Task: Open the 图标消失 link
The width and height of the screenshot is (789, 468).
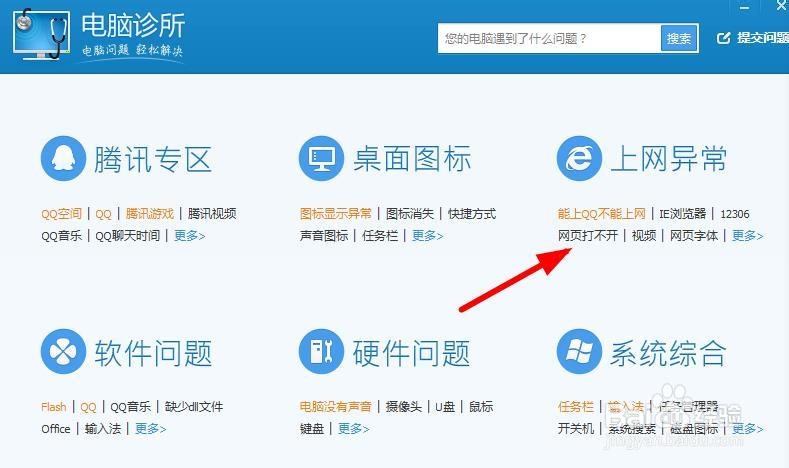Action: tap(410, 214)
